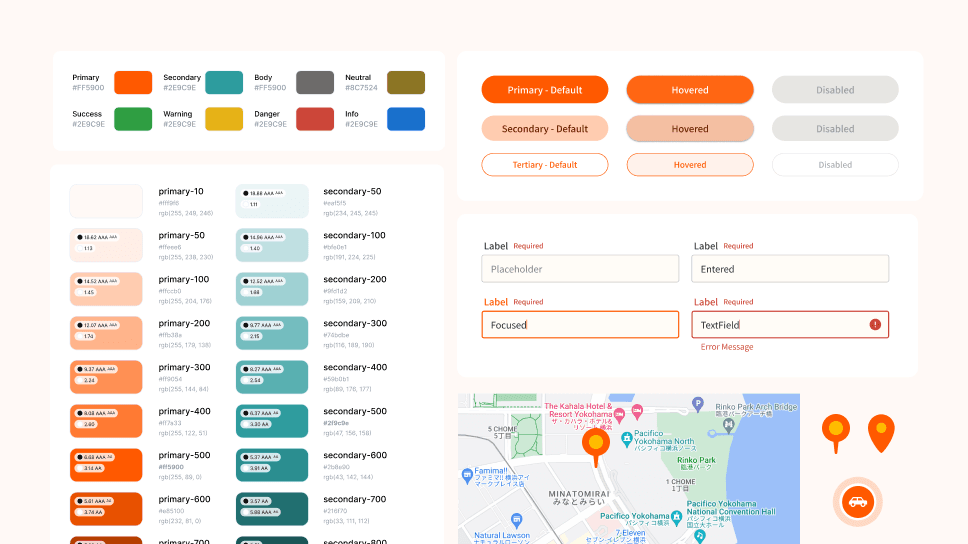
Task: Click the secondary-400 color swatch
Action: [272, 377]
